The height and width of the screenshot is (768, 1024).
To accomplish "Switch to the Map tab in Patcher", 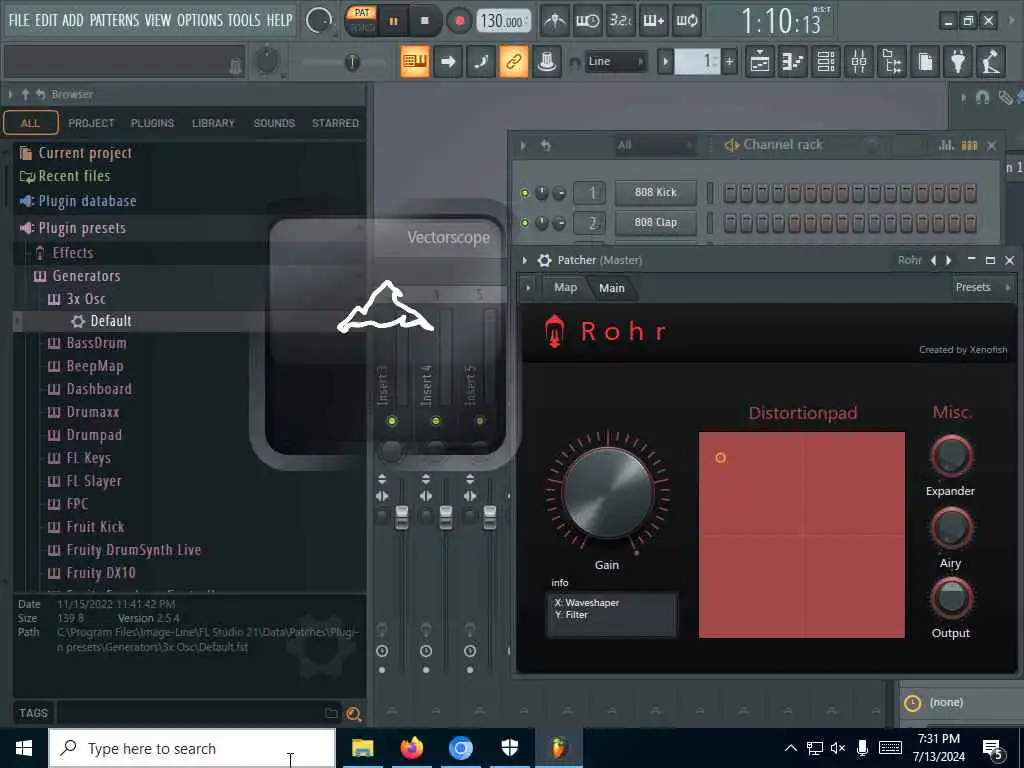I will (565, 287).
